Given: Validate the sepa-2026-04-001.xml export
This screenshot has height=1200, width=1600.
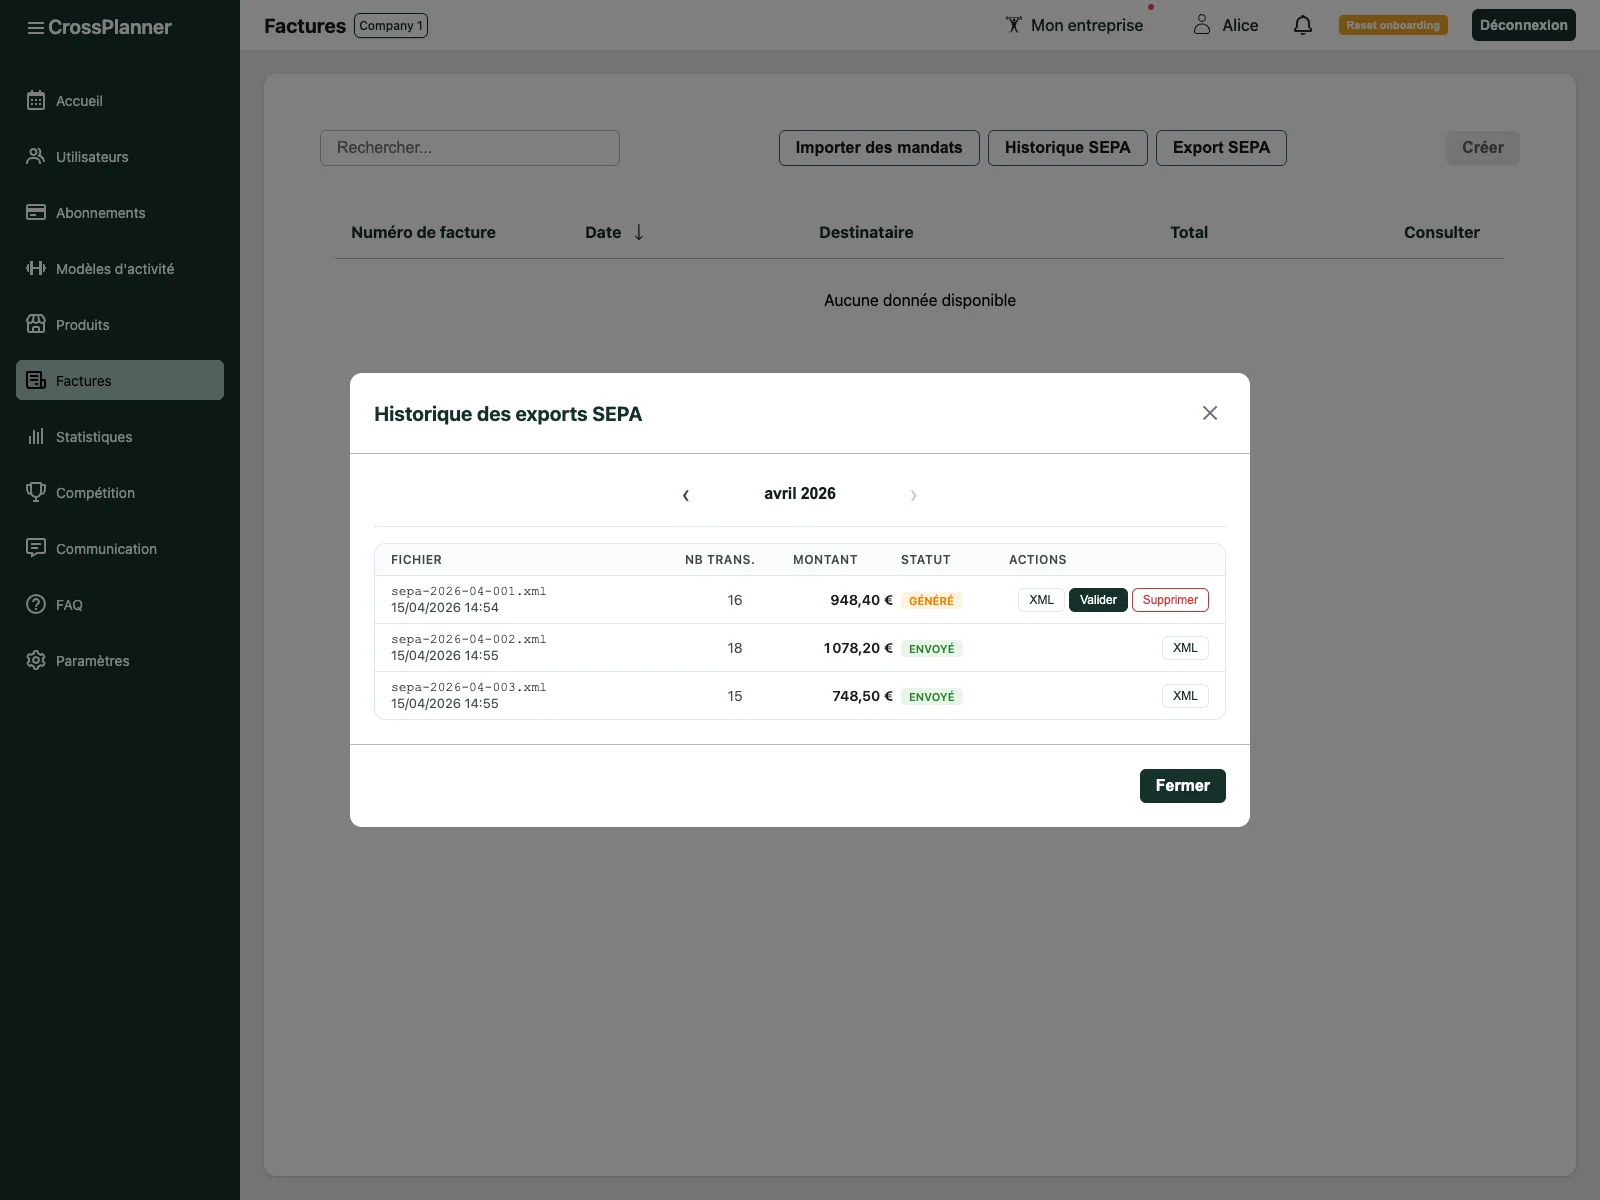Looking at the screenshot, I should [x=1097, y=600].
